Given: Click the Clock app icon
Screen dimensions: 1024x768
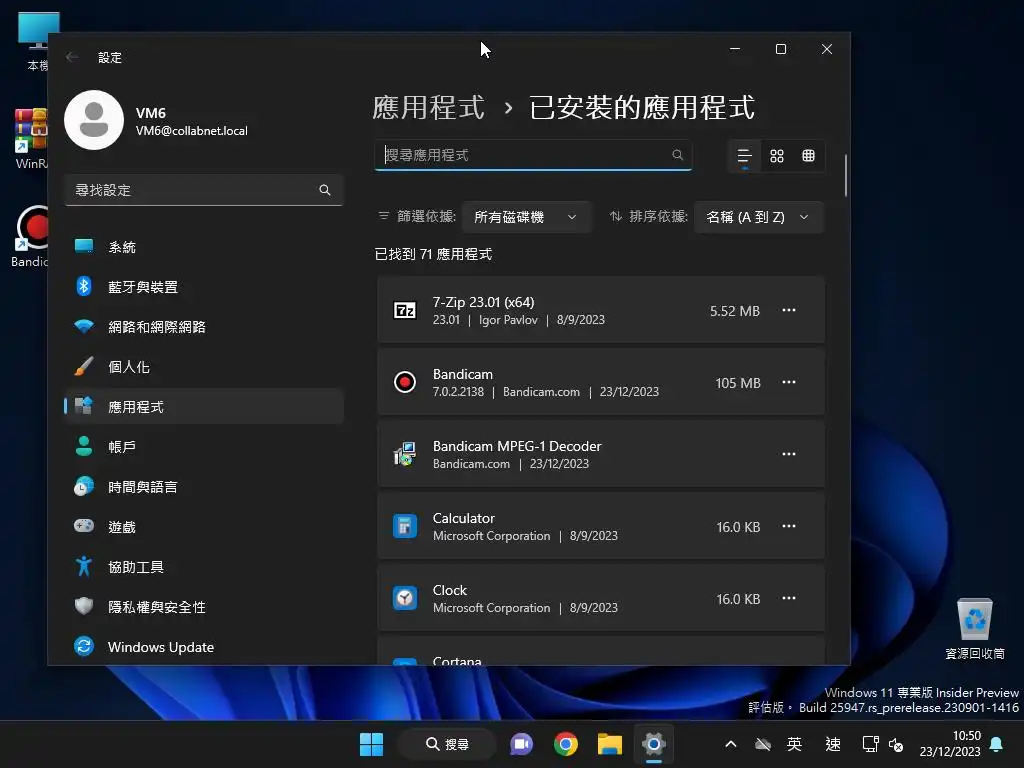Looking at the screenshot, I should (x=405, y=598).
